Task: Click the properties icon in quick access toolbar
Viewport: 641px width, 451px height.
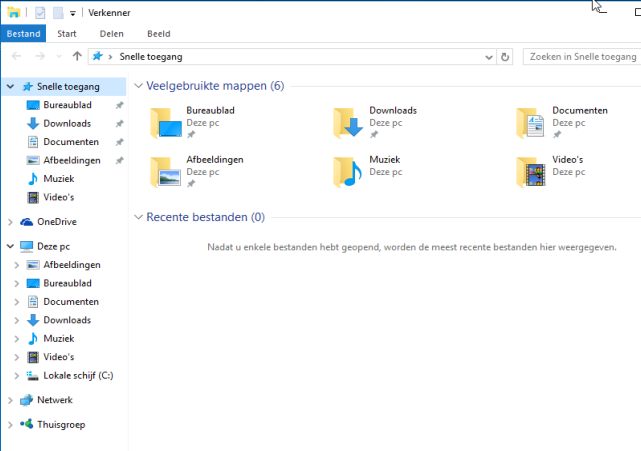Action: (x=40, y=12)
